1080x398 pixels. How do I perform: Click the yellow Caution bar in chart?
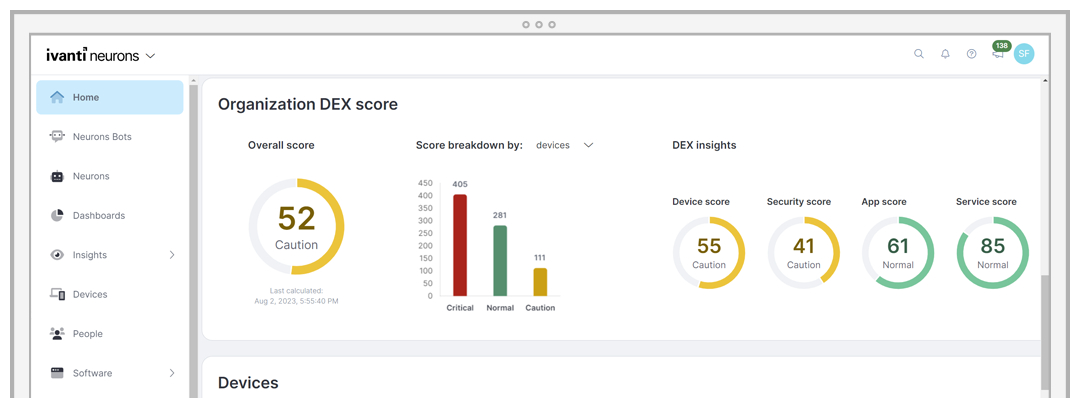540,282
